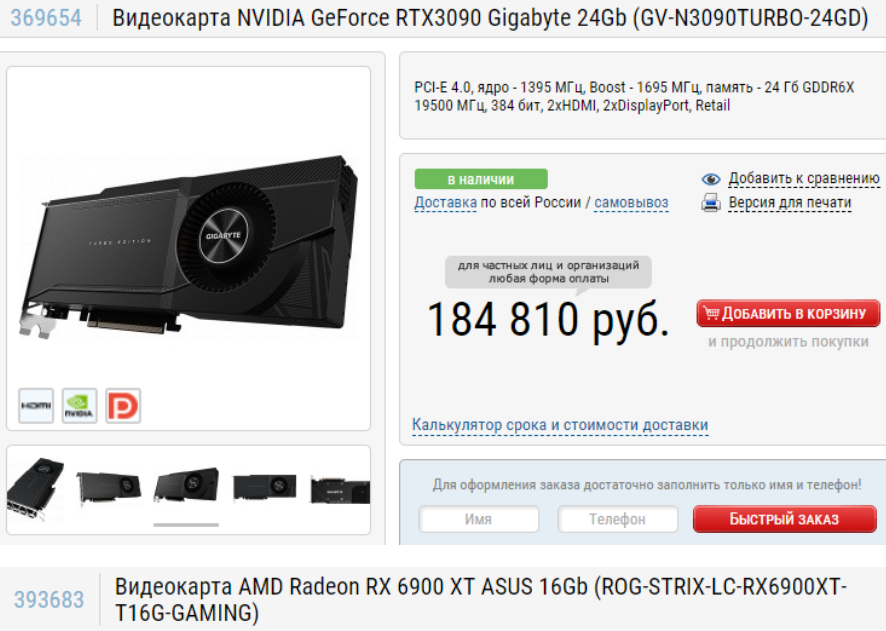Open the самовывоз link
The image size is (886, 631).
pyautogui.click(x=631, y=202)
